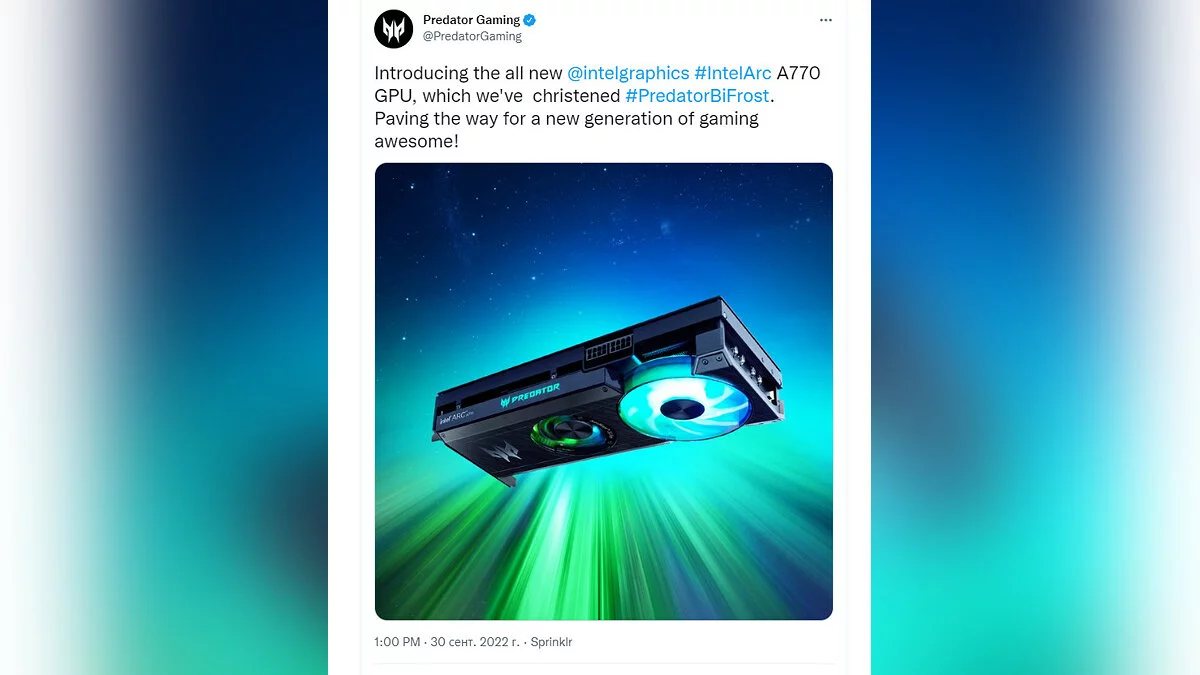Click the 30 сент. 2022 г. date

pos(474,642)
